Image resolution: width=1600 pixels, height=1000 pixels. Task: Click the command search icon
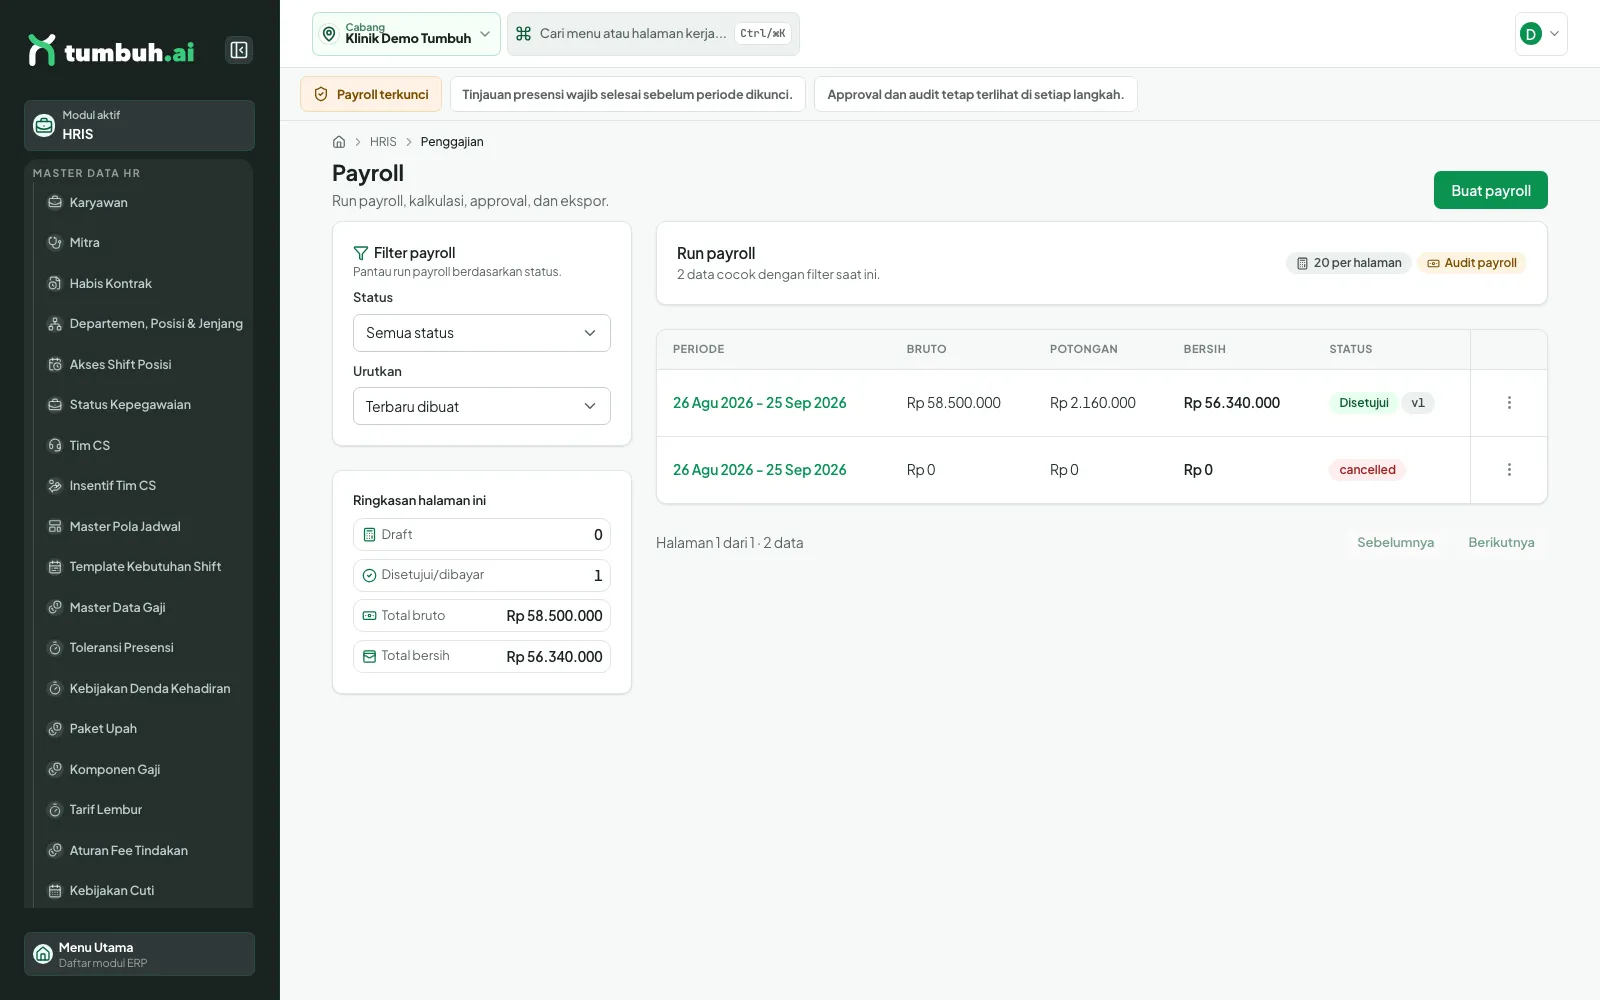[523, 34]
